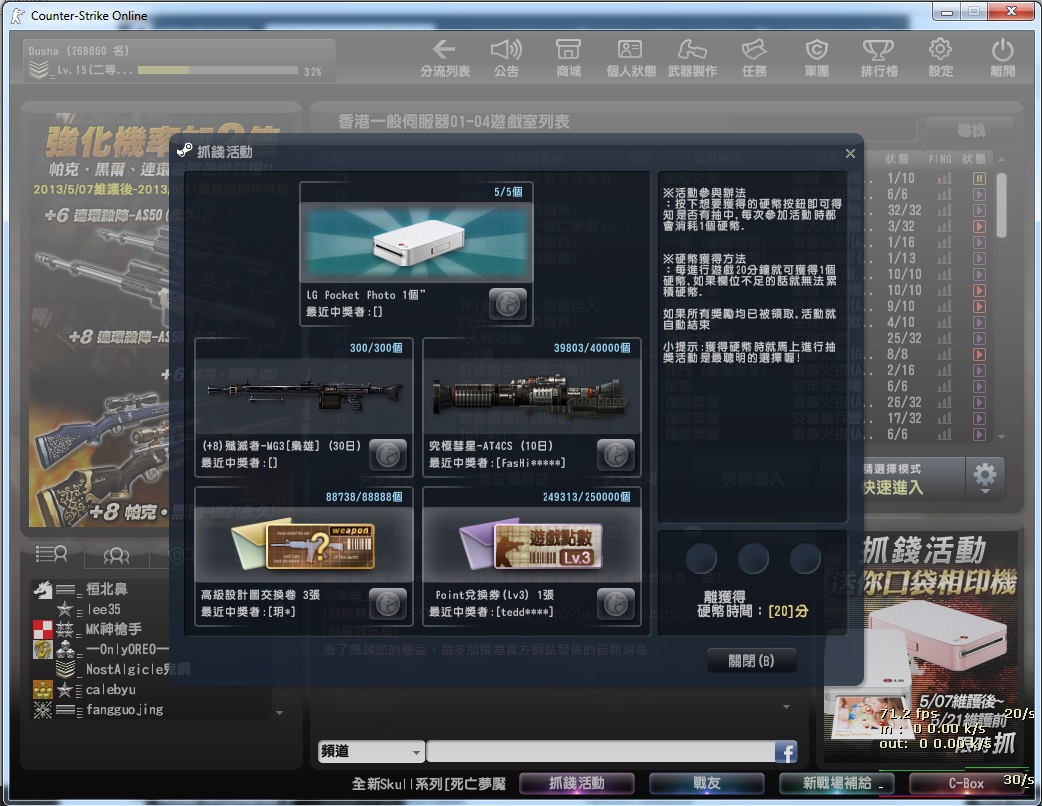
Task: Open the clan (軍團) shield icon
Action: (816, 57)
